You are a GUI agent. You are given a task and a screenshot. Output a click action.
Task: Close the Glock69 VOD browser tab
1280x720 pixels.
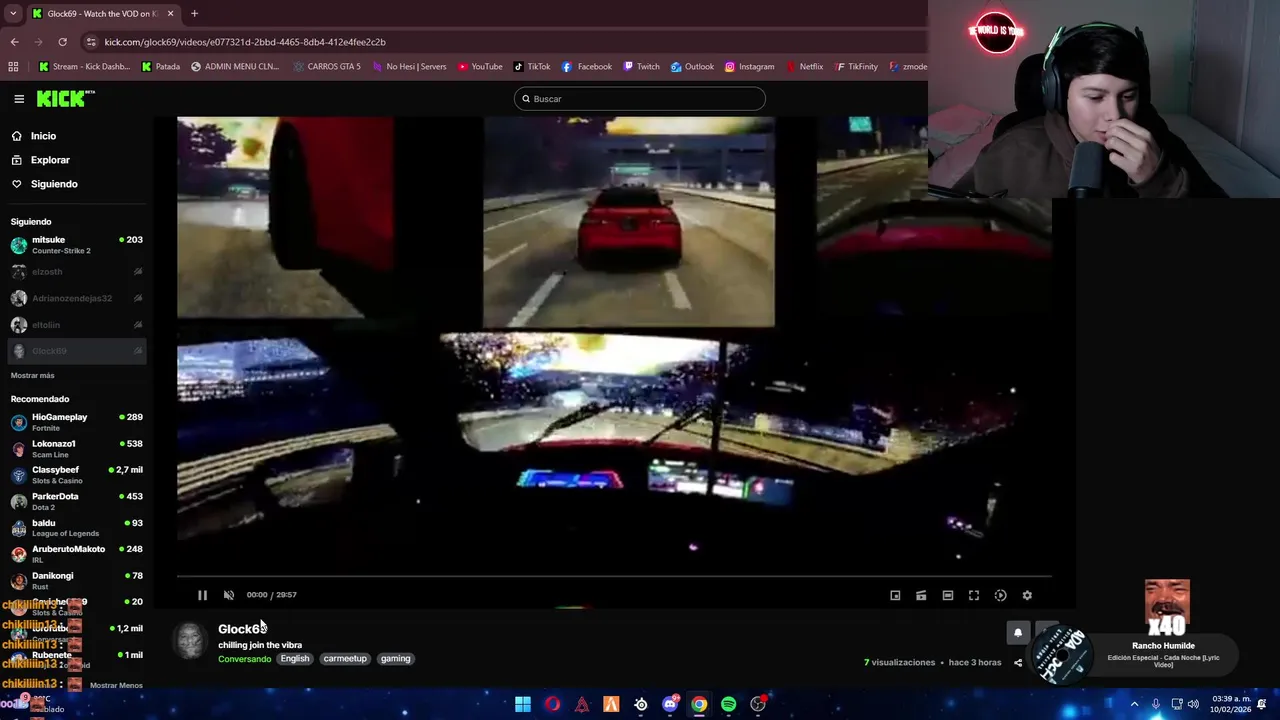170,13
